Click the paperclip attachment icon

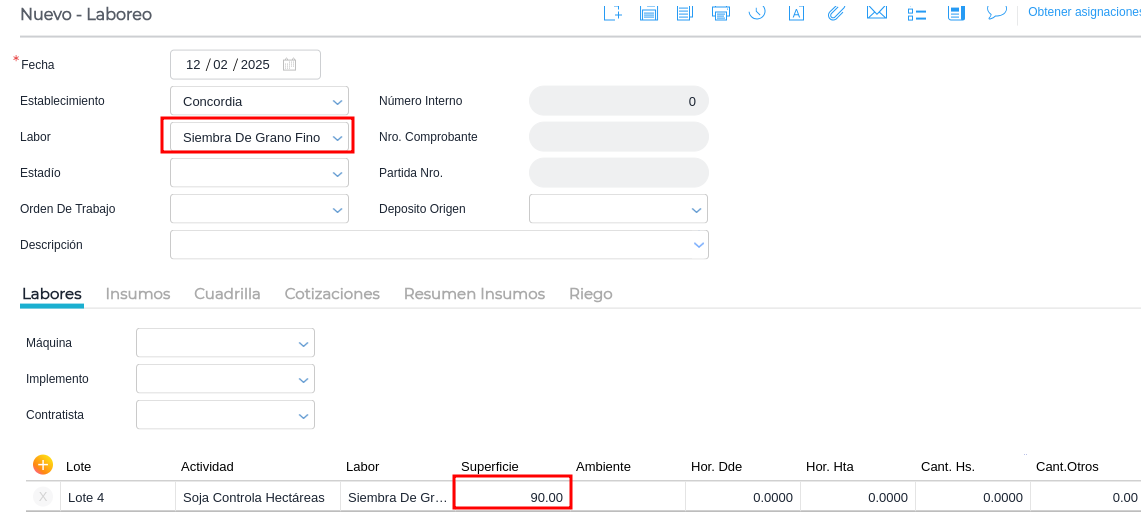(837, 13)
